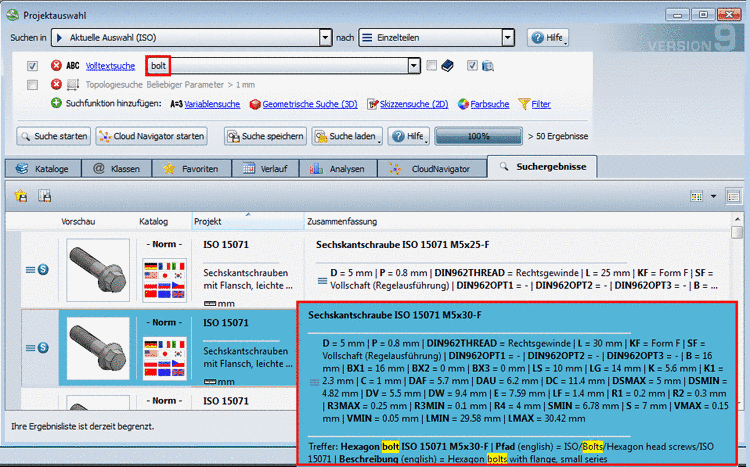This screenshot has width=750, height=467.
Task: Click the 100% search progress bar
Action: [478, 136]
